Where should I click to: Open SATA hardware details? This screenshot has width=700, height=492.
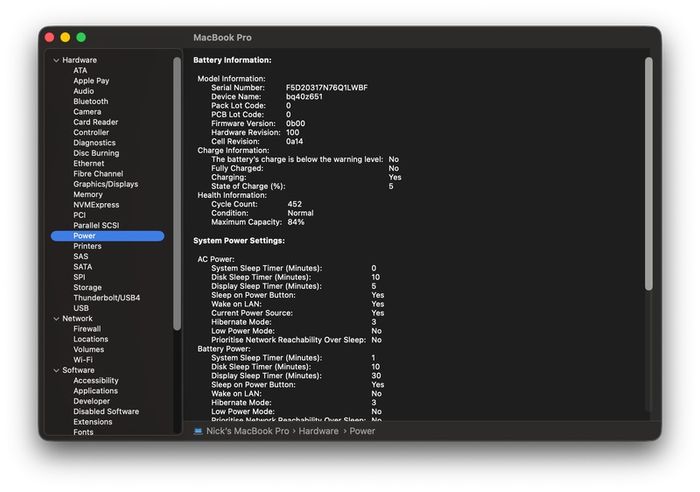coord(83,267)
